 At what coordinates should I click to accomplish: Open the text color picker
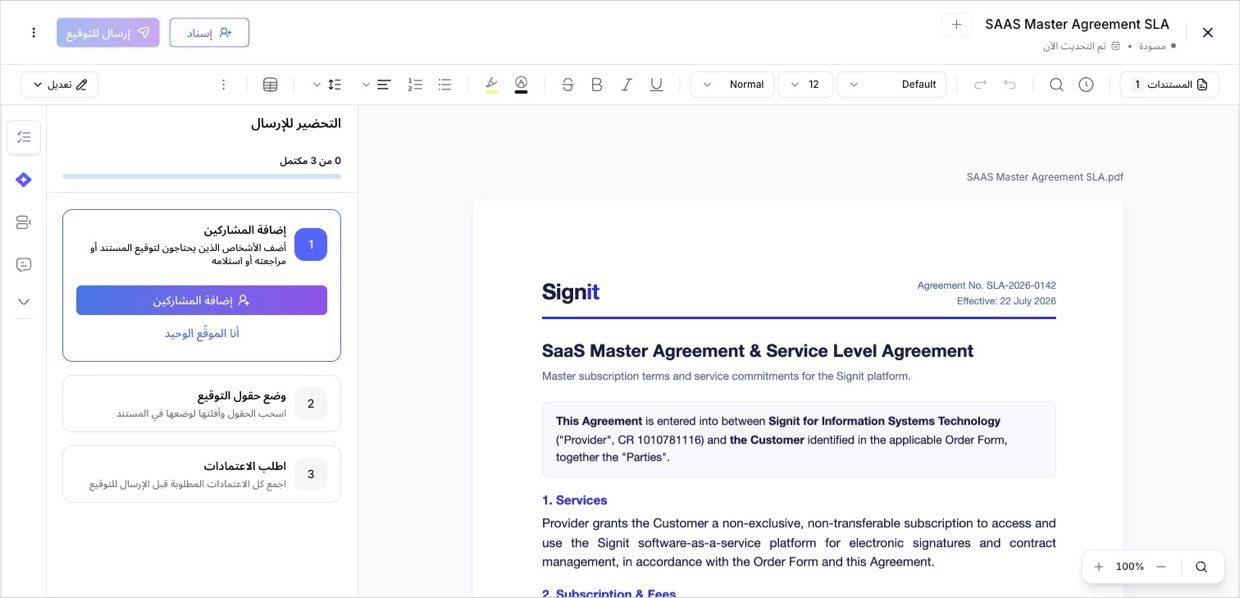(521, 85)
